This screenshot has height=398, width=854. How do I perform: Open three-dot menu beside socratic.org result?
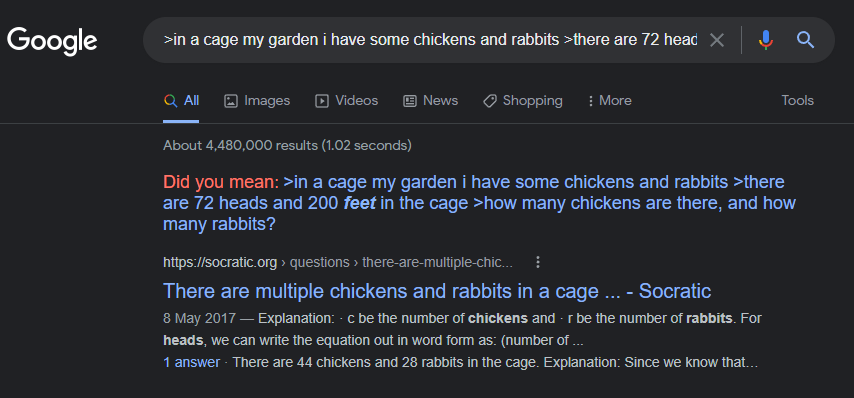point(538,262)
